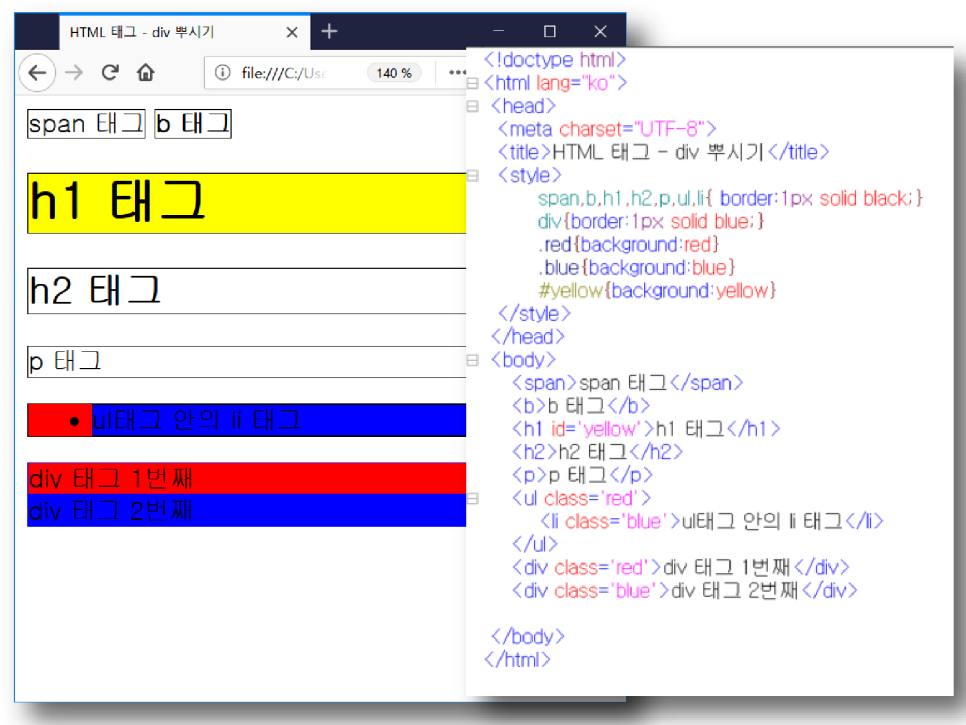Screen dimensions: 966x725
Task: Collapse the body tag fold marker
Action: [473, 360]
